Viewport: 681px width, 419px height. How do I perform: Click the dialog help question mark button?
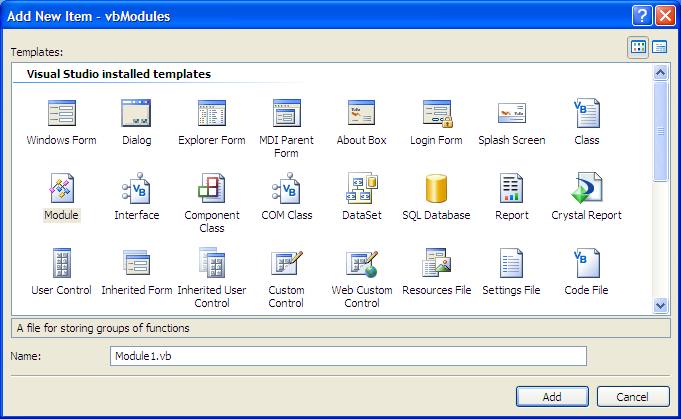(x=642, y=15)
